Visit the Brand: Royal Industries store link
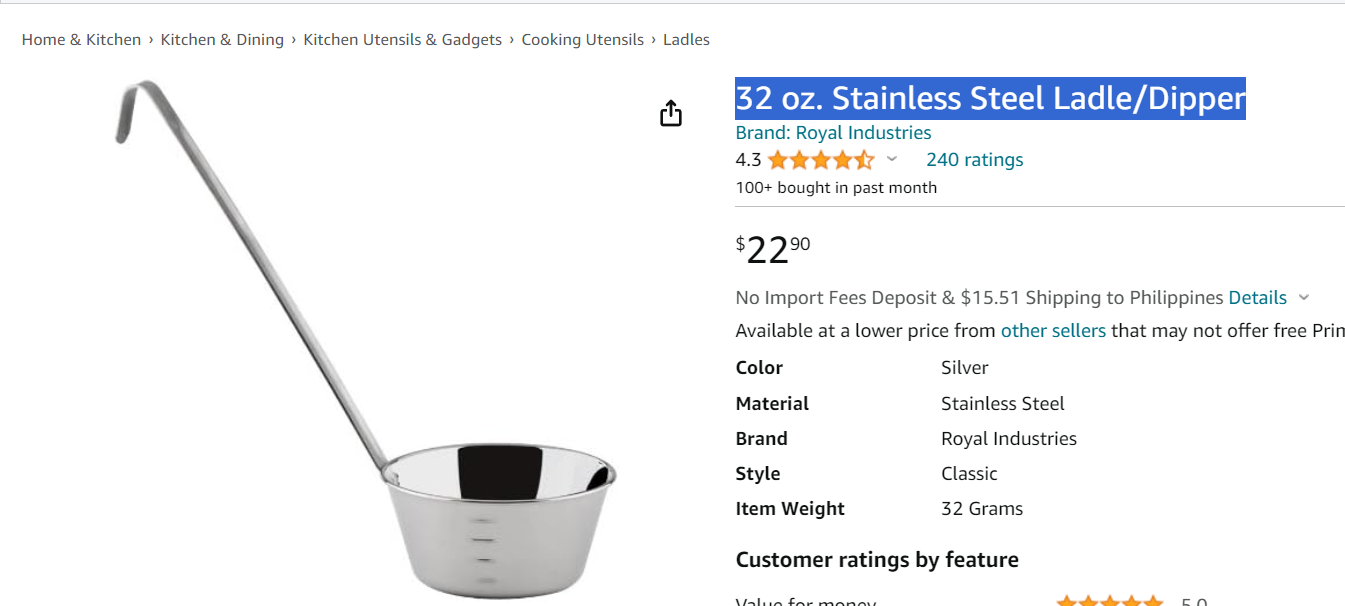 tap(833, 133)
